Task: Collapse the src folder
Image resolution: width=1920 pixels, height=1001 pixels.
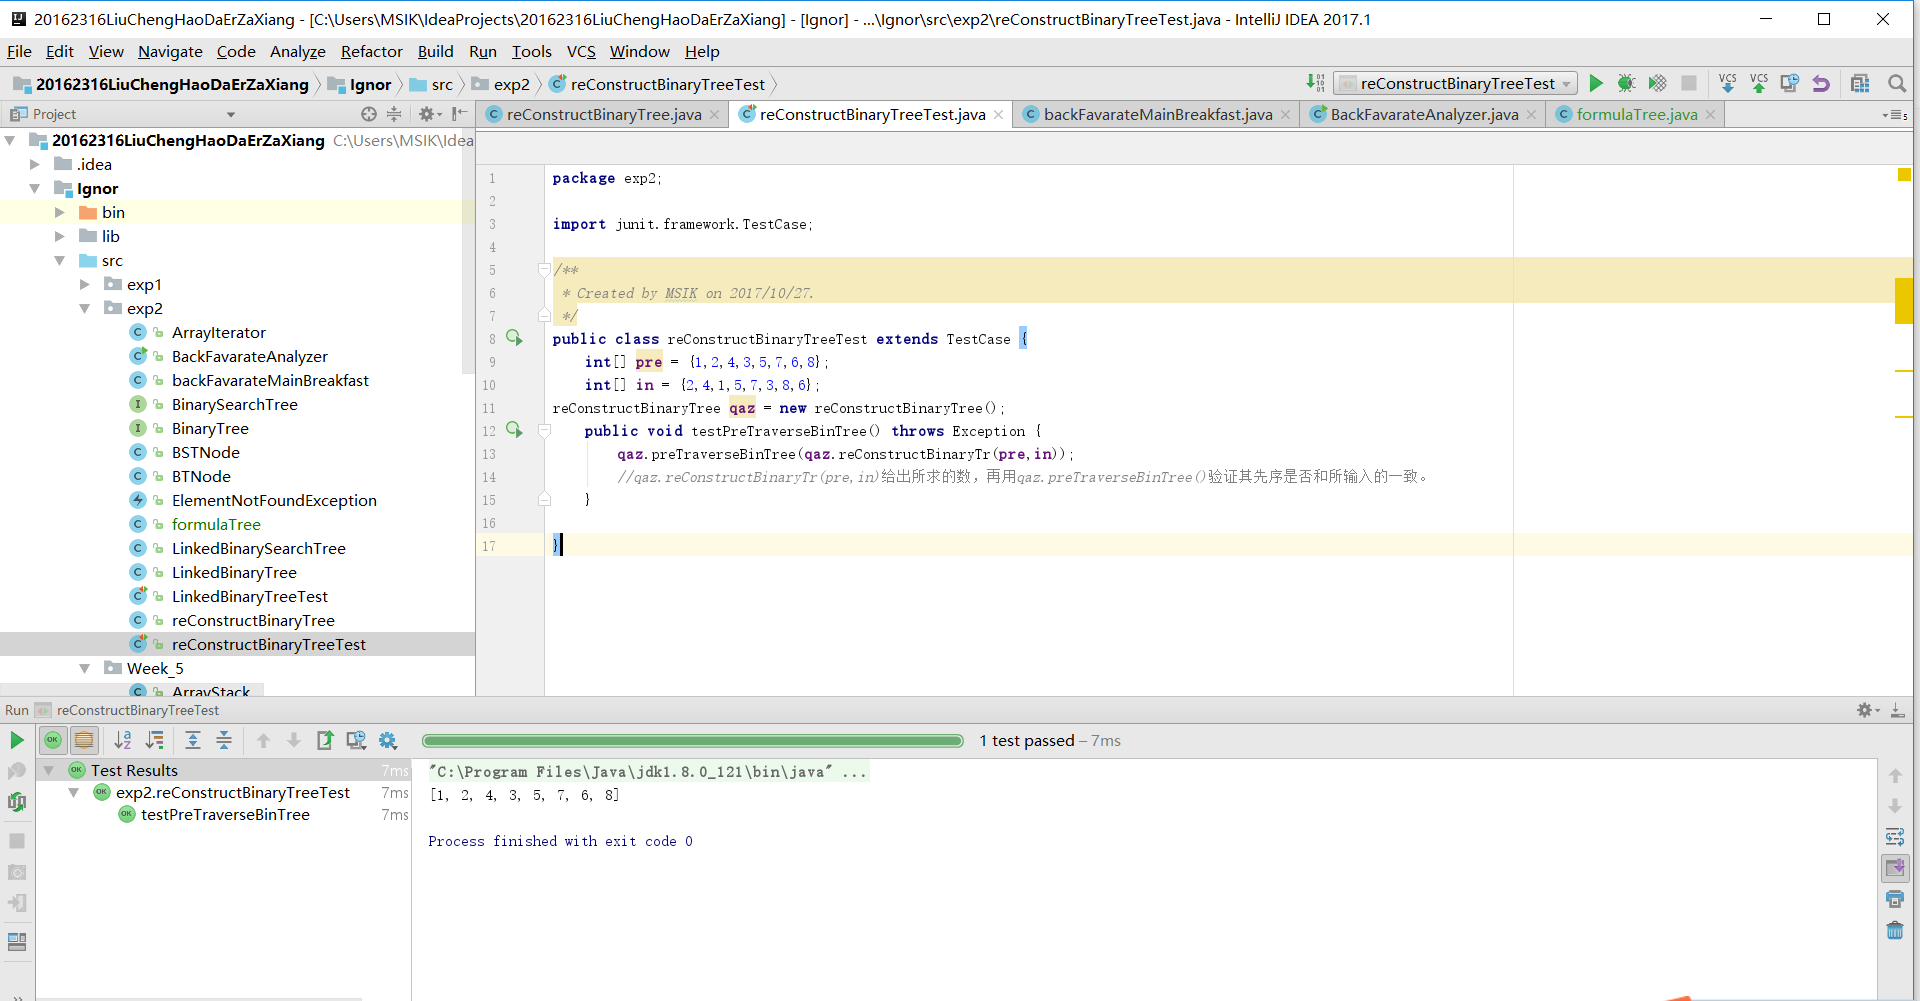Action: (60, 260)
